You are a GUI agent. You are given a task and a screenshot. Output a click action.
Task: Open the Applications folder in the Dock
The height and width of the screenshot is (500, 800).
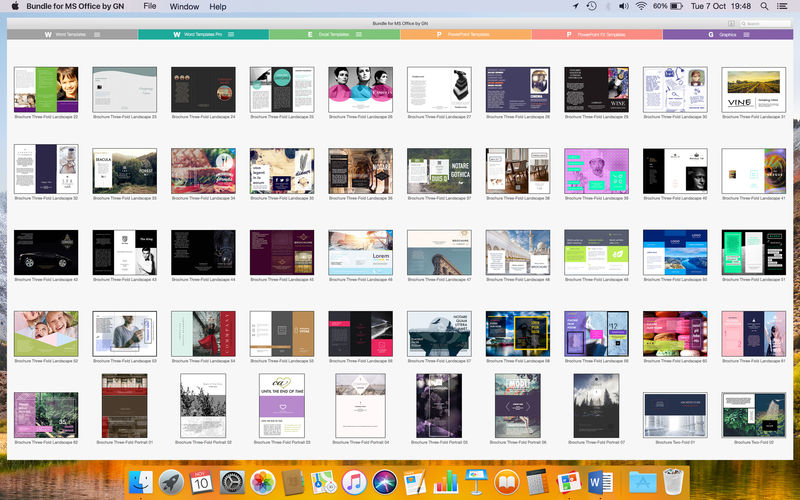click(642, 482)
